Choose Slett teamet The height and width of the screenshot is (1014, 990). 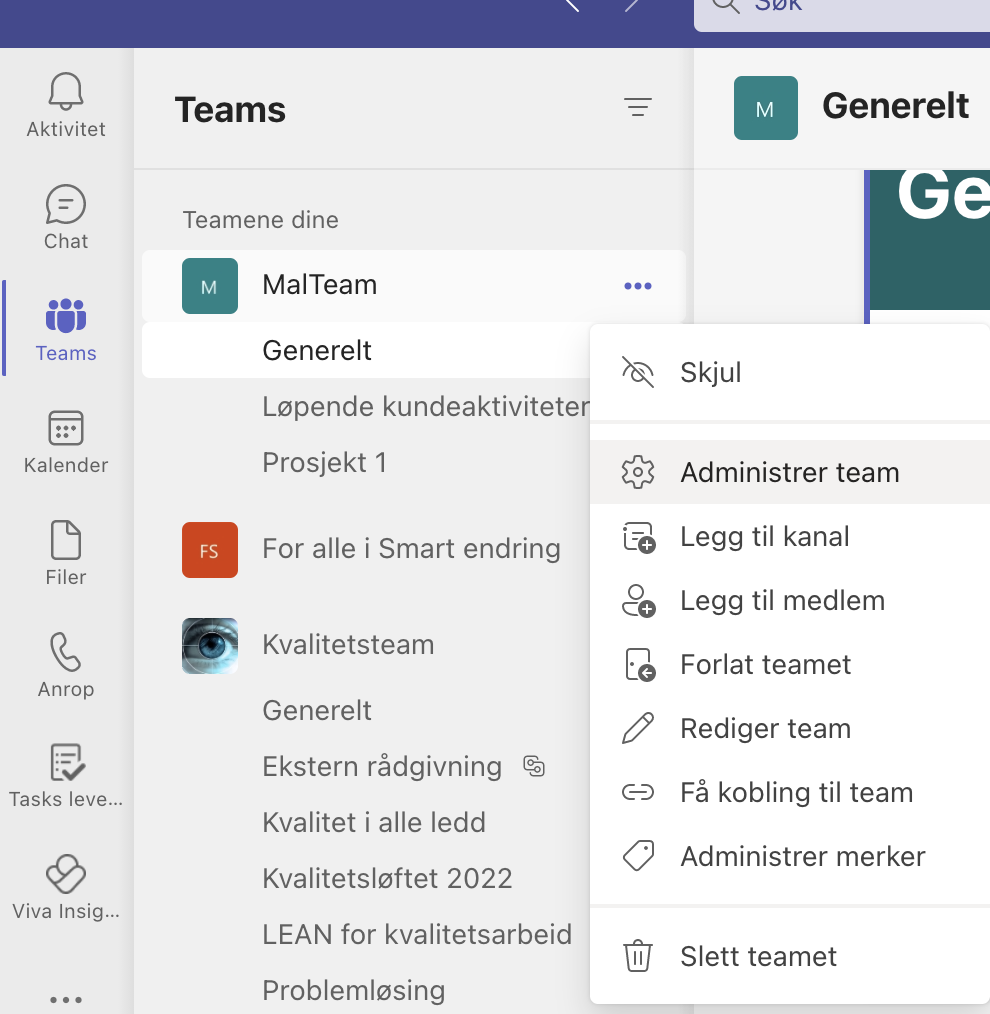click(x=790, y=956)
